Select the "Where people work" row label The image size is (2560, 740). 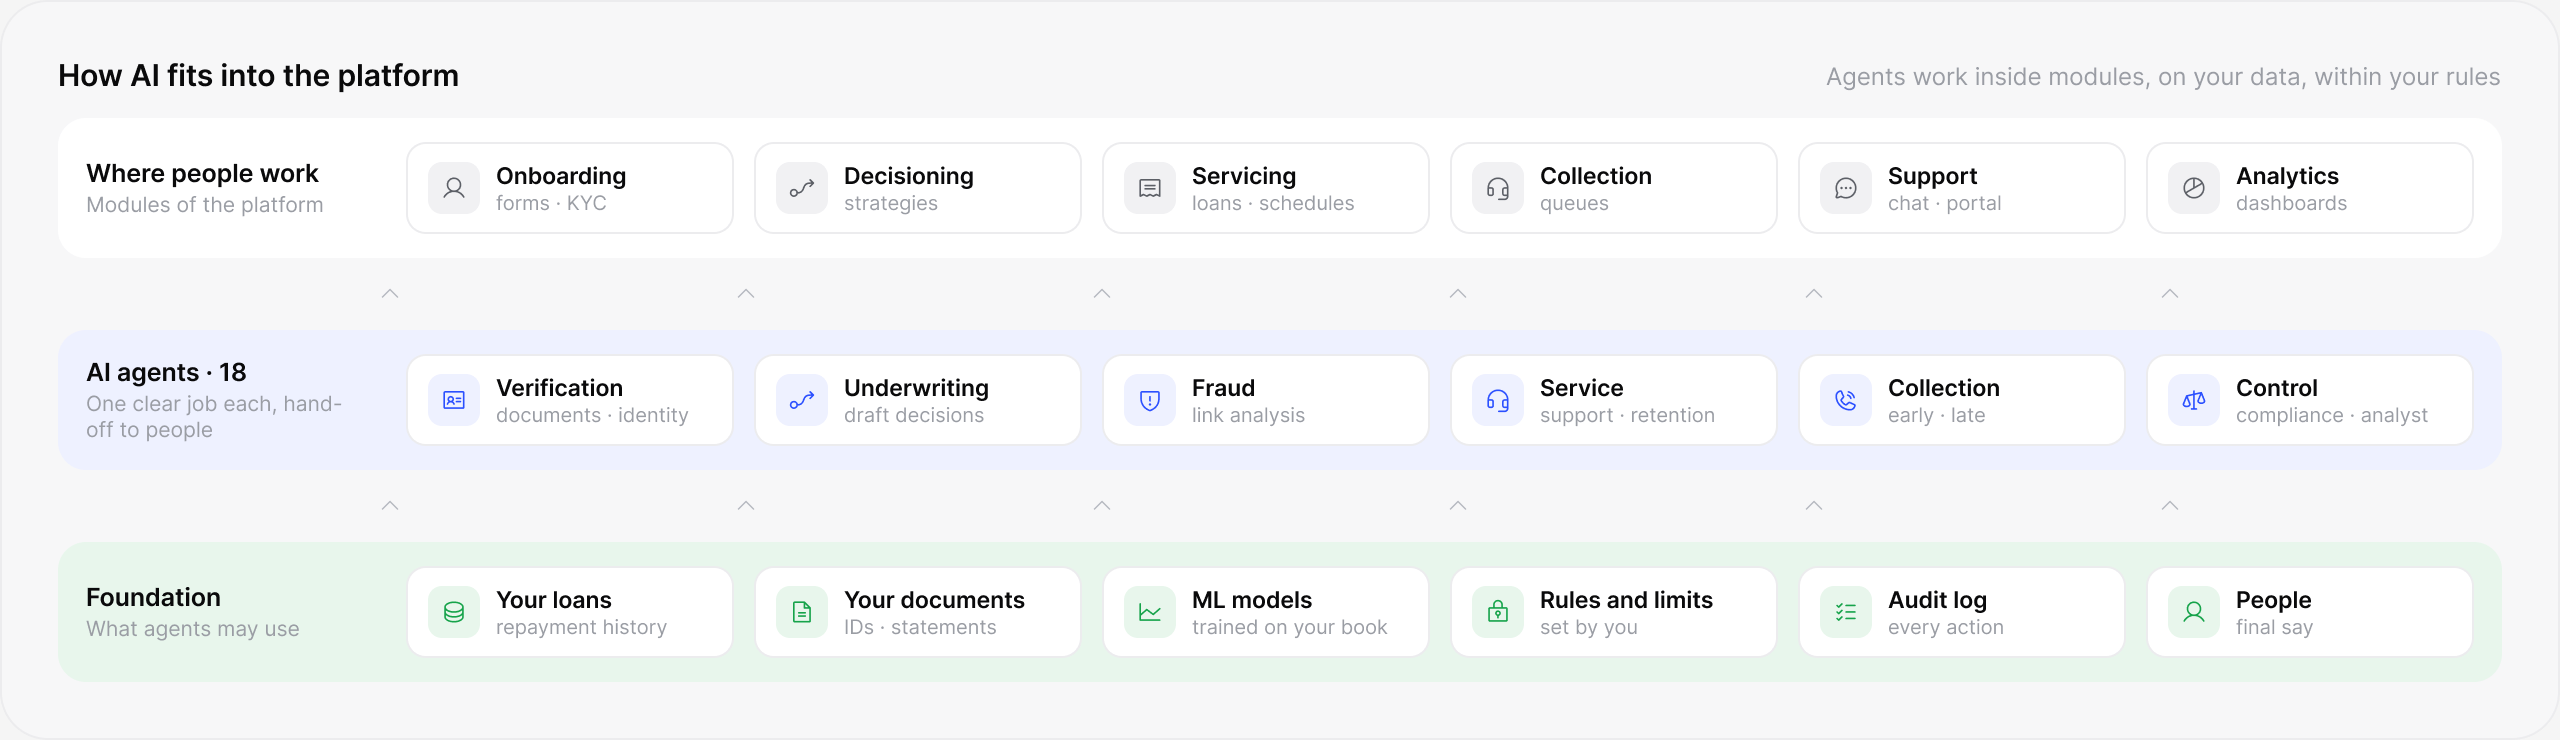click(202, 174)
